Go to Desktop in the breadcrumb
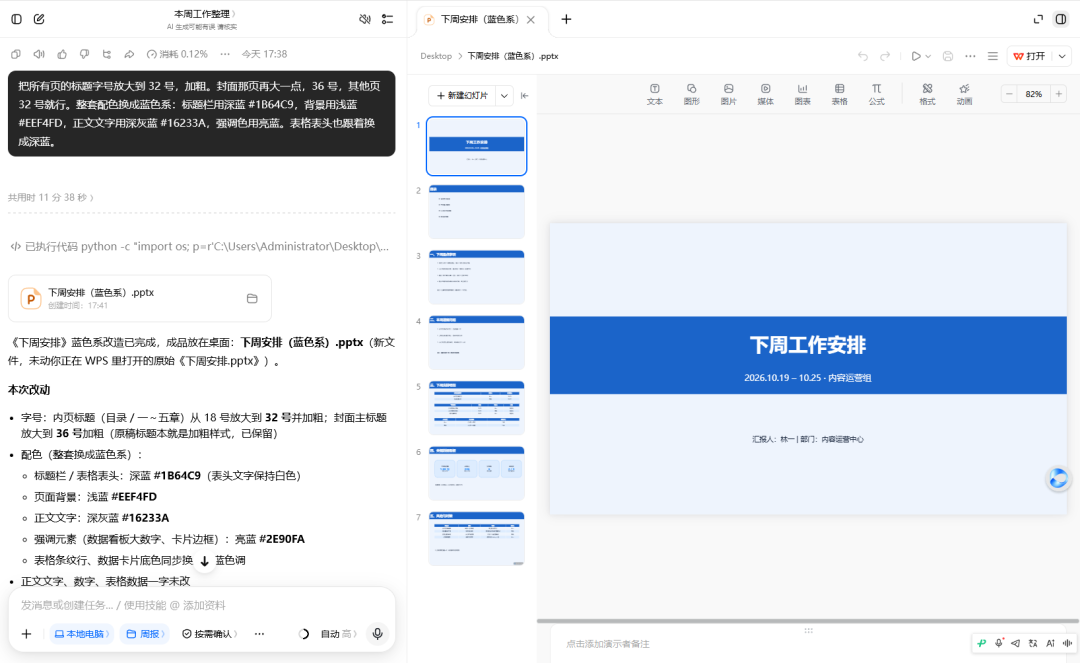 tap(436, 56)
